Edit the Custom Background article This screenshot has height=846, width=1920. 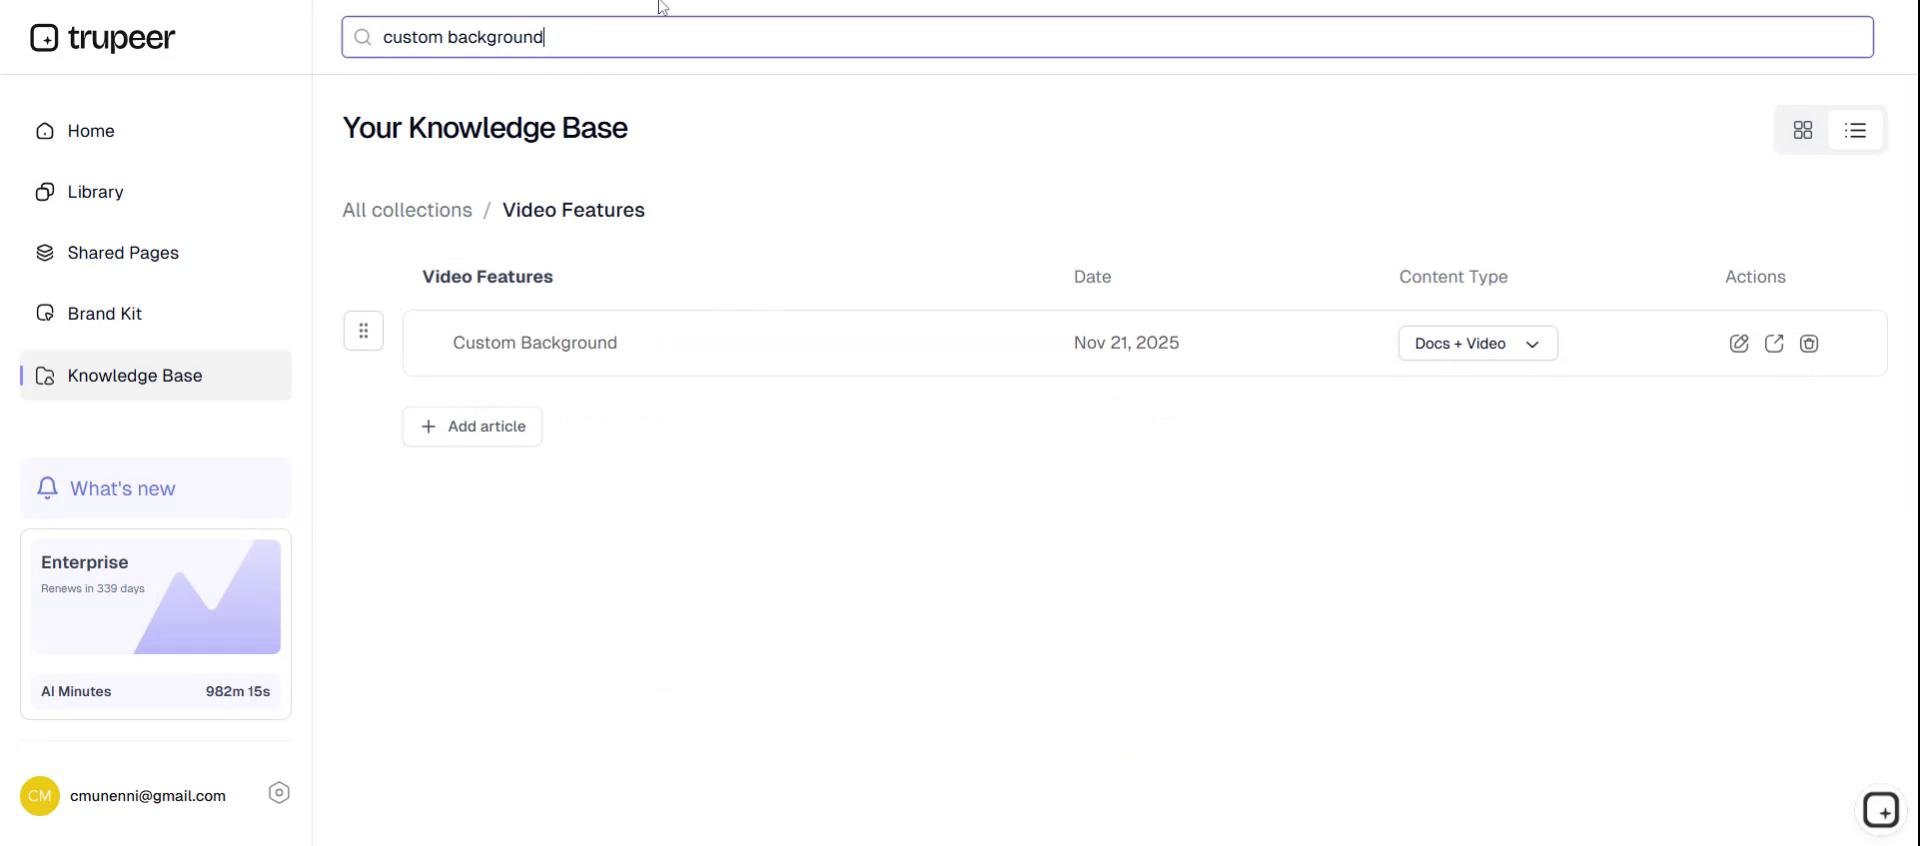coord(1739,343)
